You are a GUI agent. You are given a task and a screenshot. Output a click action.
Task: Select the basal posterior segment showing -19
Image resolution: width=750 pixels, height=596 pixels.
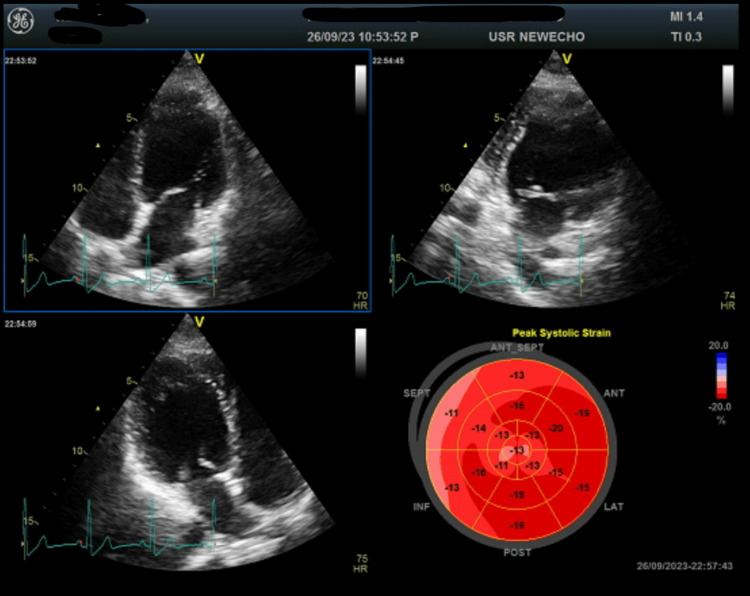pyautogui.click(x=517, y=525)
